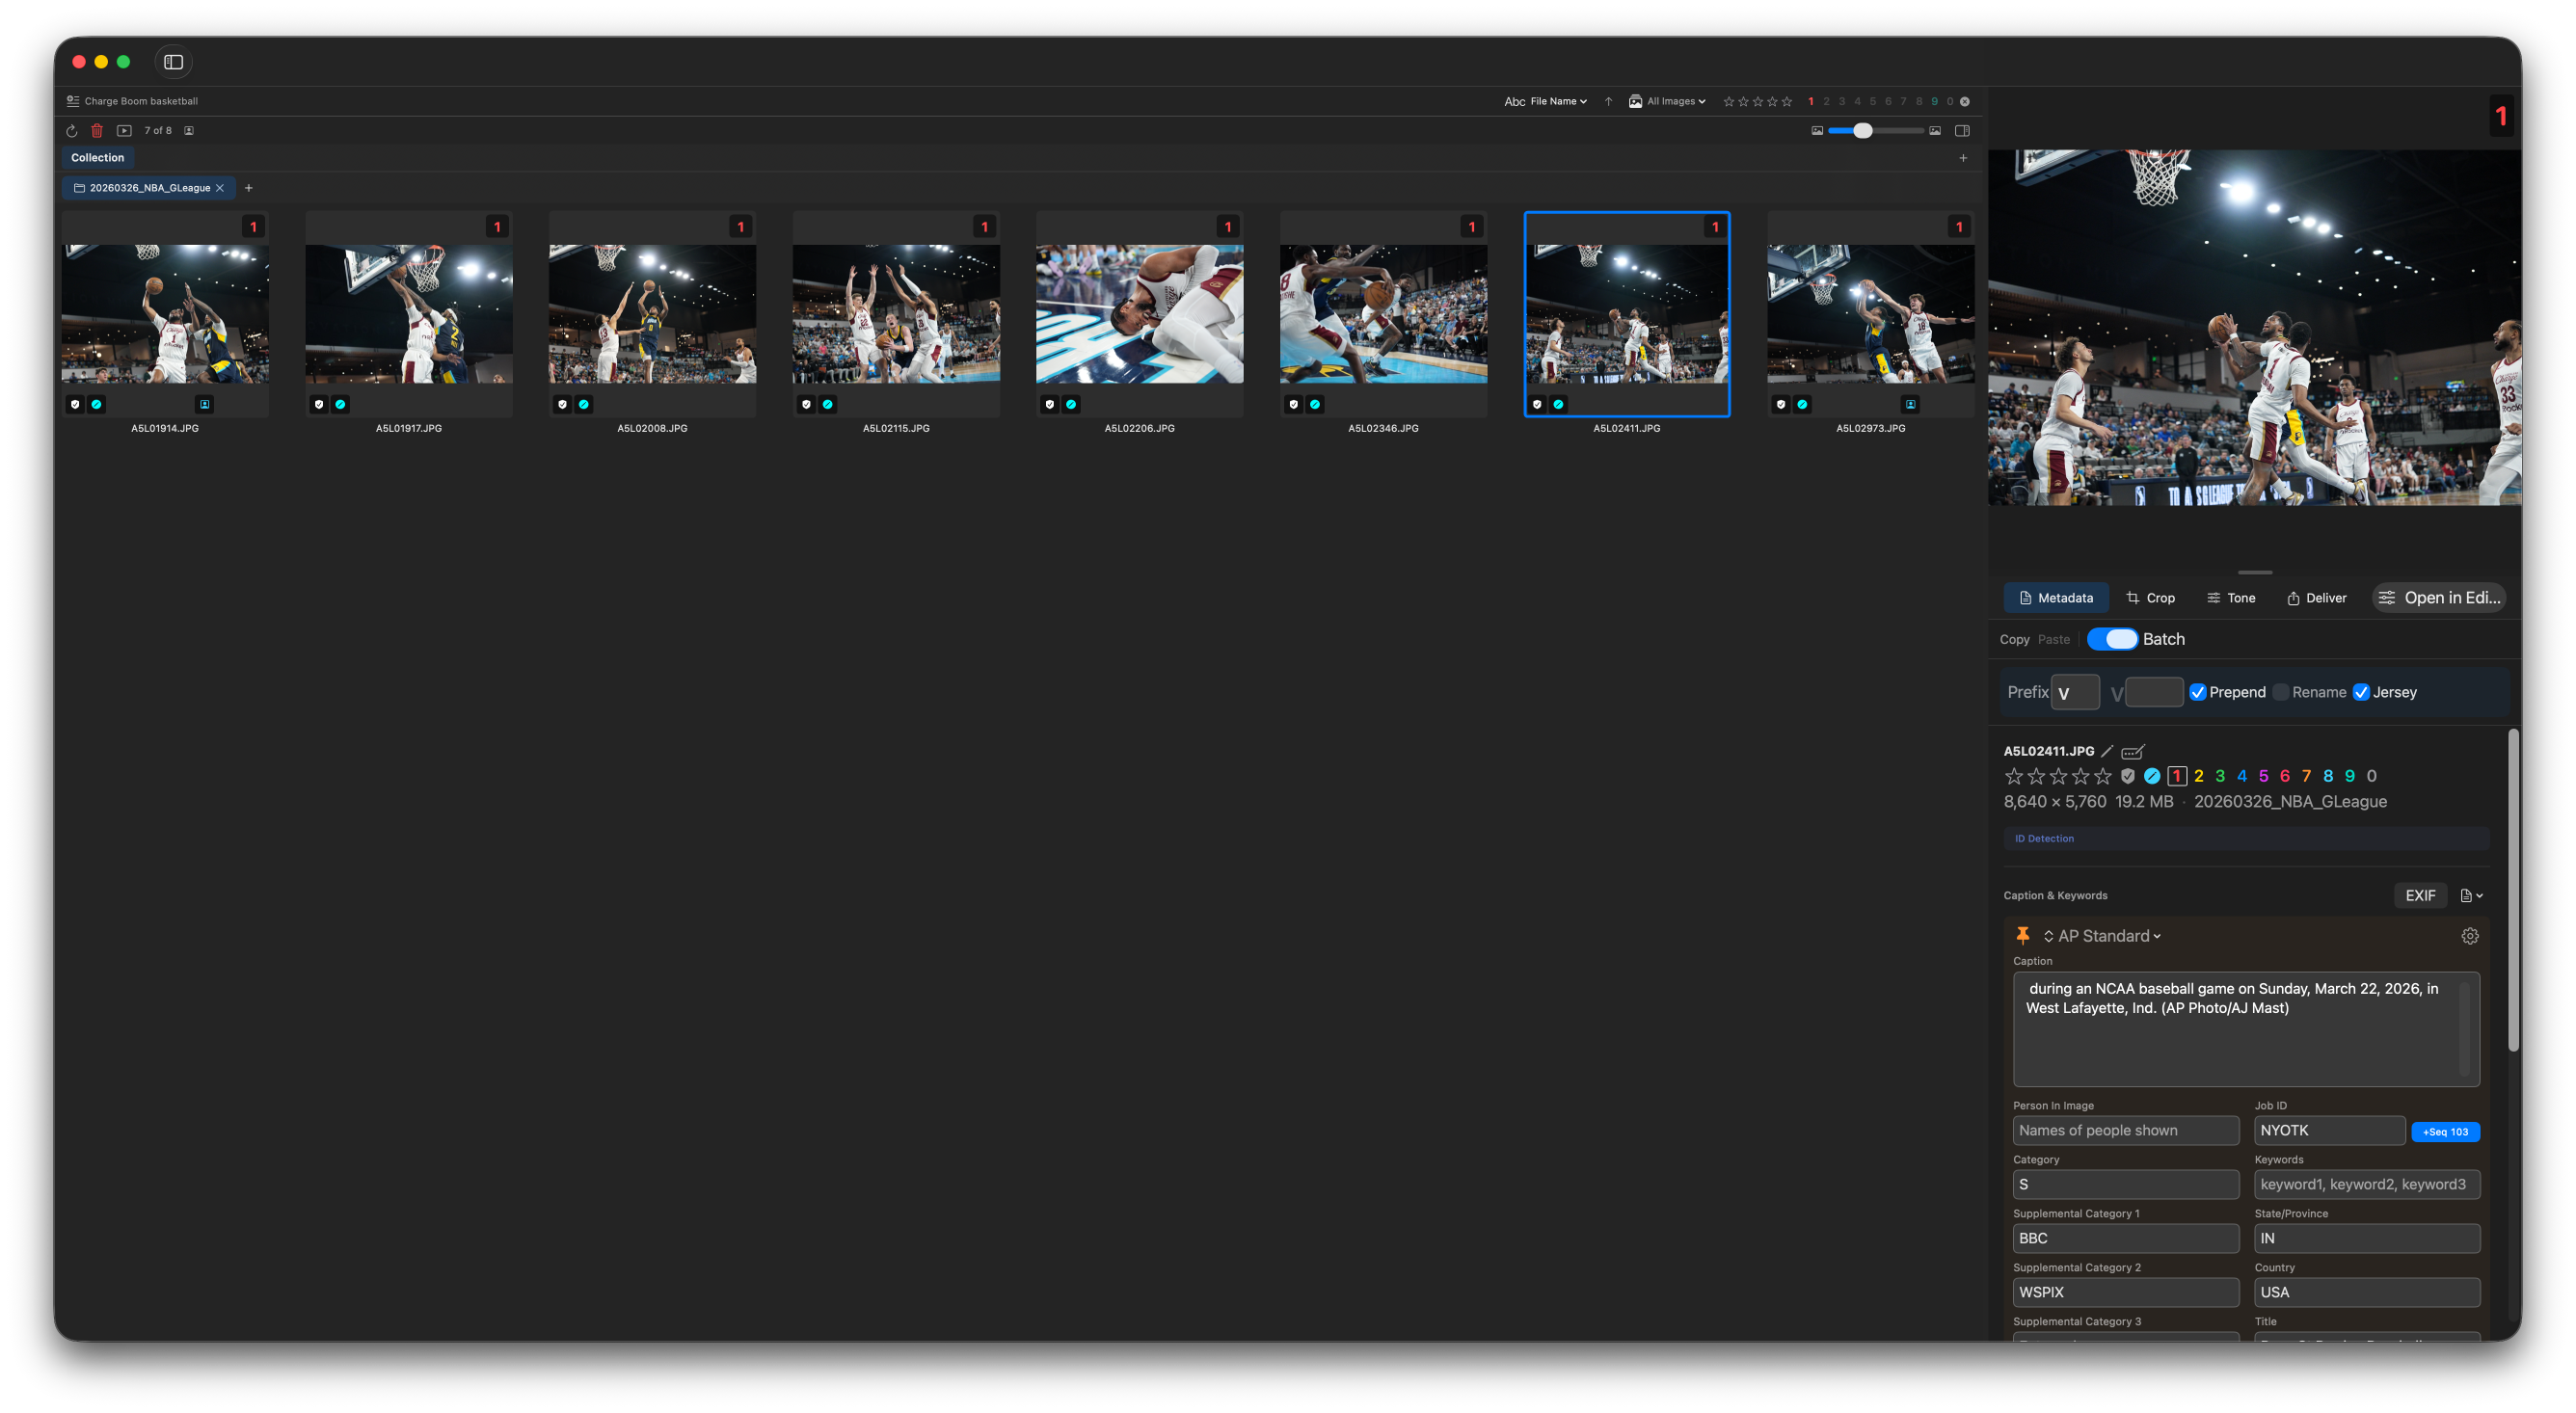Screen dimensions: 2576x1413
Task: Click the Person In Image field
Action: (x=2125, y=1130)
